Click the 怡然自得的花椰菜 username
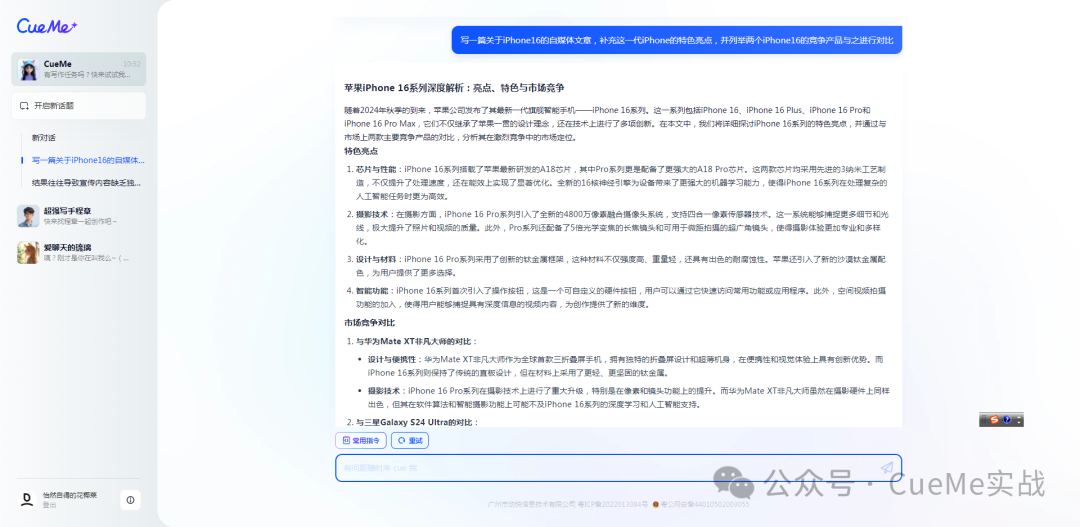The image size is (1080, 527). (70, 495)
